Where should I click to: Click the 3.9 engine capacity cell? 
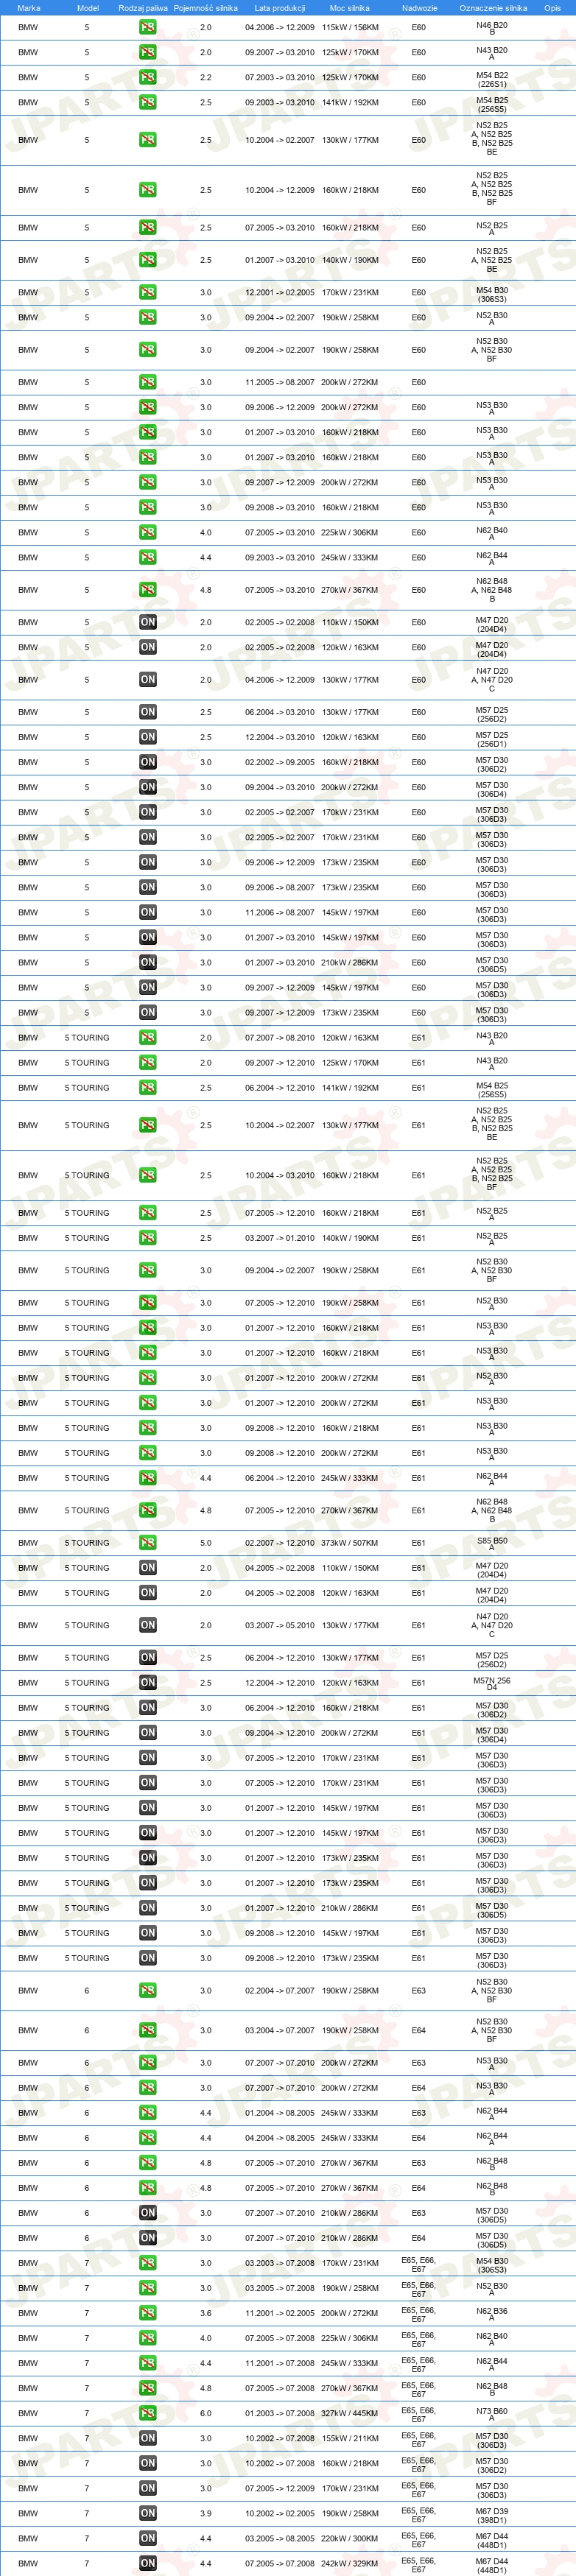pos(205,2512)
